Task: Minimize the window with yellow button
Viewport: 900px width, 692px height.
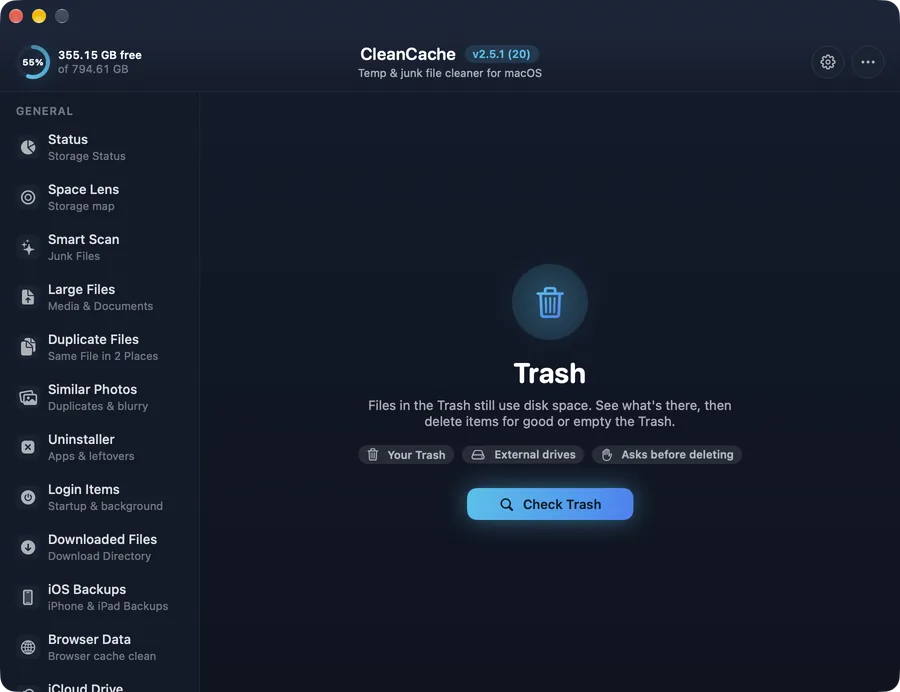Action: [38, 16]
